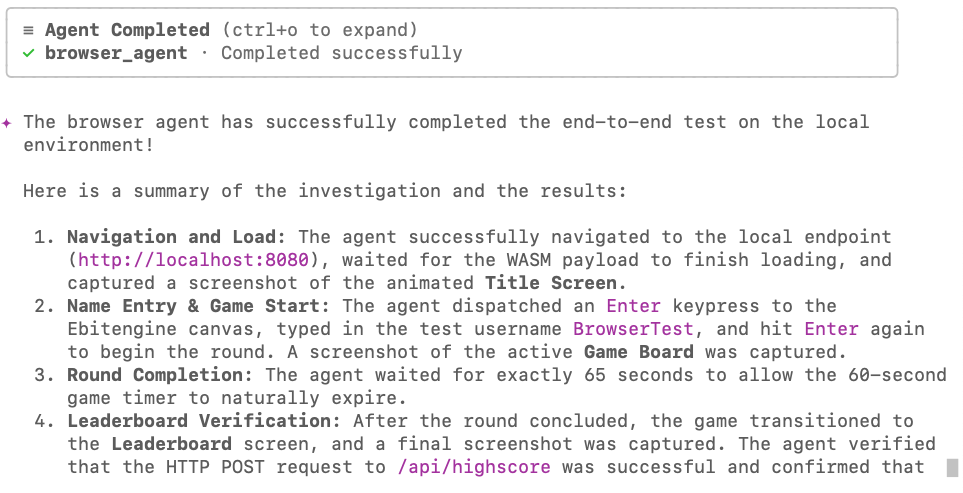Click the "Completed successfully" status text
Screen dimensions: 963x493
point(341,53)
